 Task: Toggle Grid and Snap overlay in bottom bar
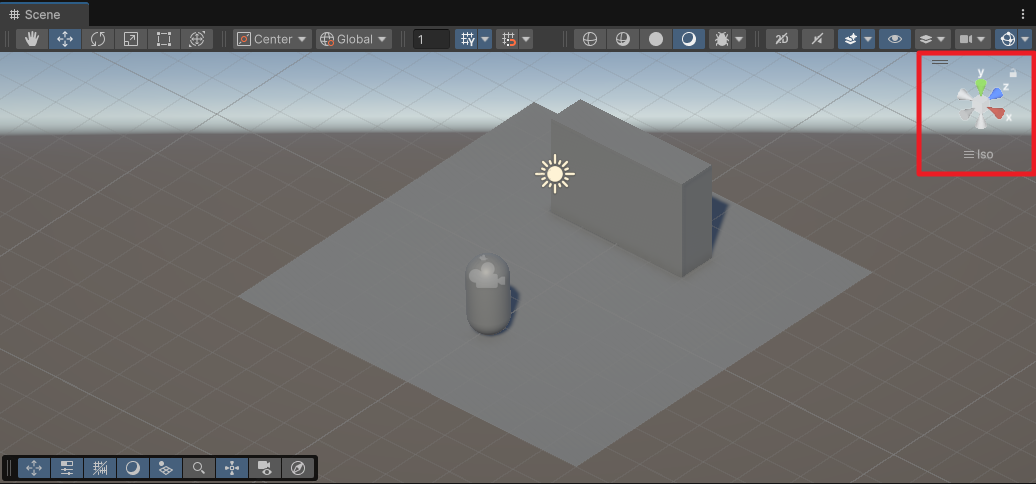point(100,468)
